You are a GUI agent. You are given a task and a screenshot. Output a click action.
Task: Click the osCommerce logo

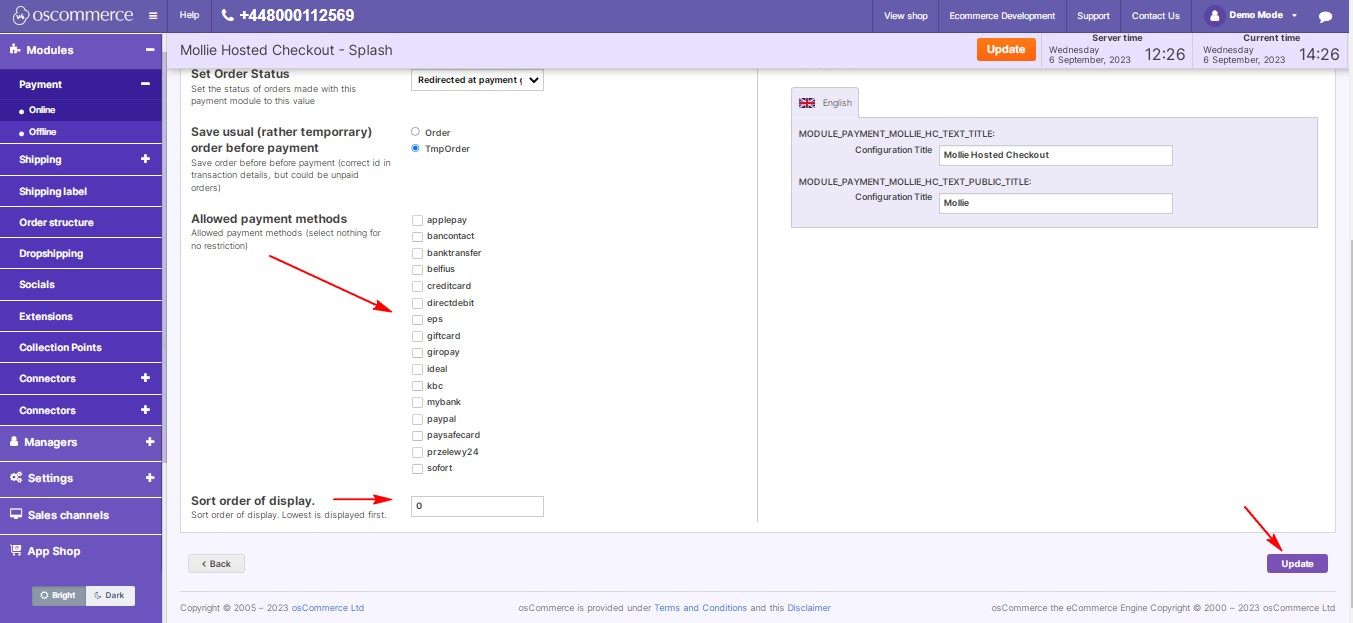coord(72,16)
